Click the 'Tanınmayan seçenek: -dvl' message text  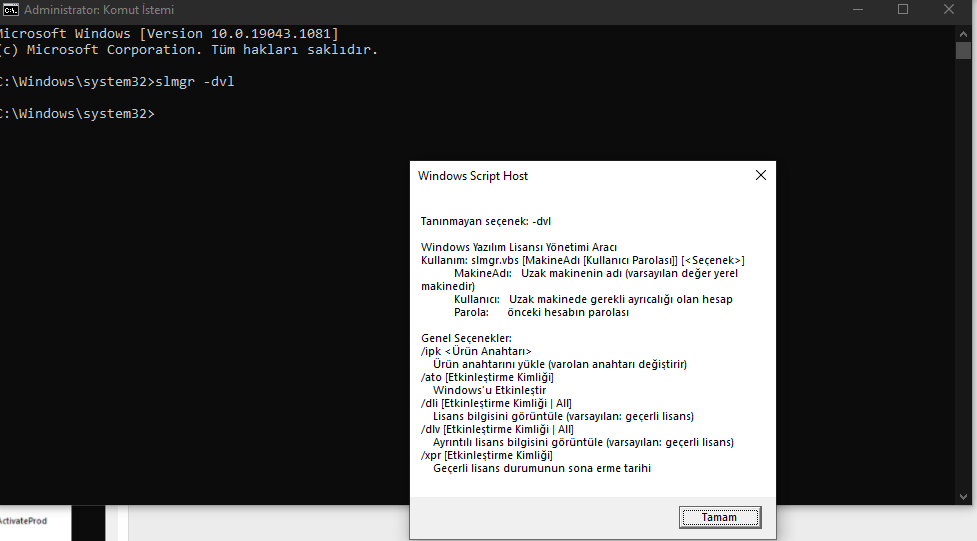tap(485, 221)
